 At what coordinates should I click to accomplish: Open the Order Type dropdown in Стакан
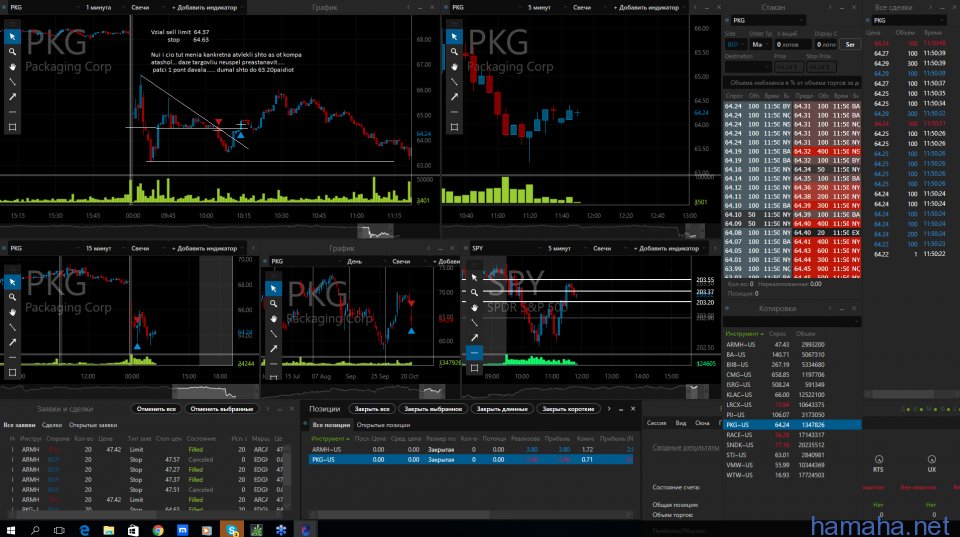pyautogui.click(x=760, y=45)
